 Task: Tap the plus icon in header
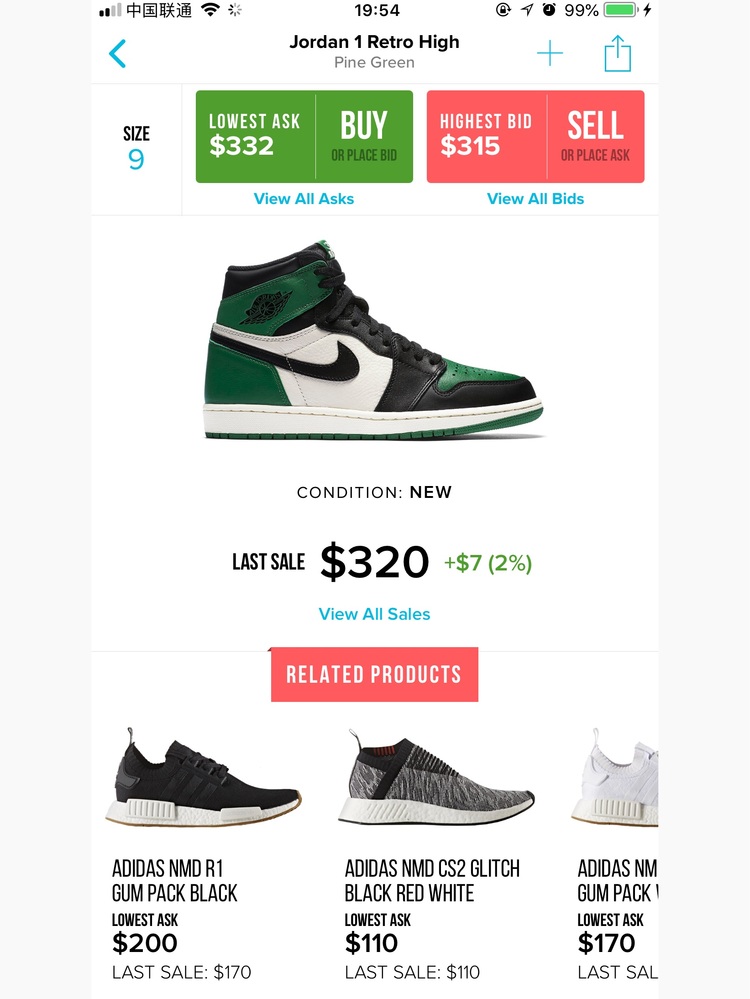click(549, 53)
